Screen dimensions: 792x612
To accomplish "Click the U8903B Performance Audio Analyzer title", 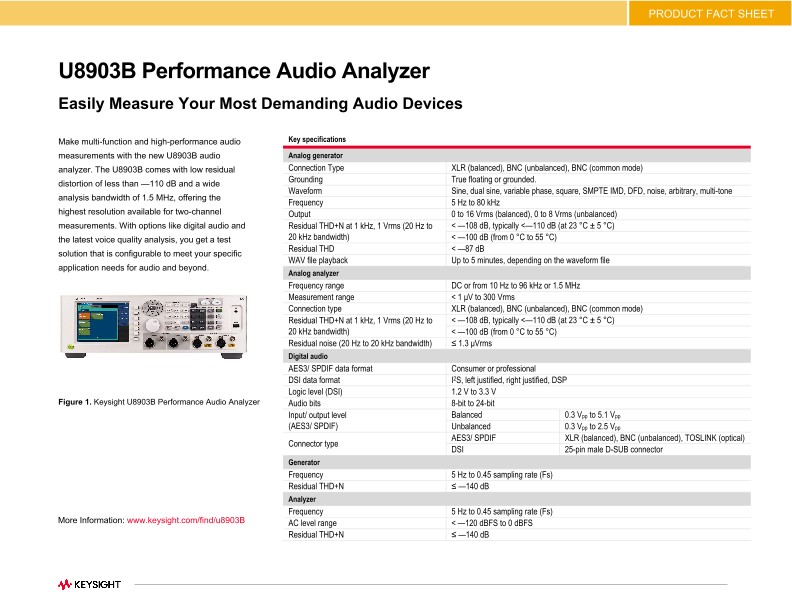I will 244,71.
